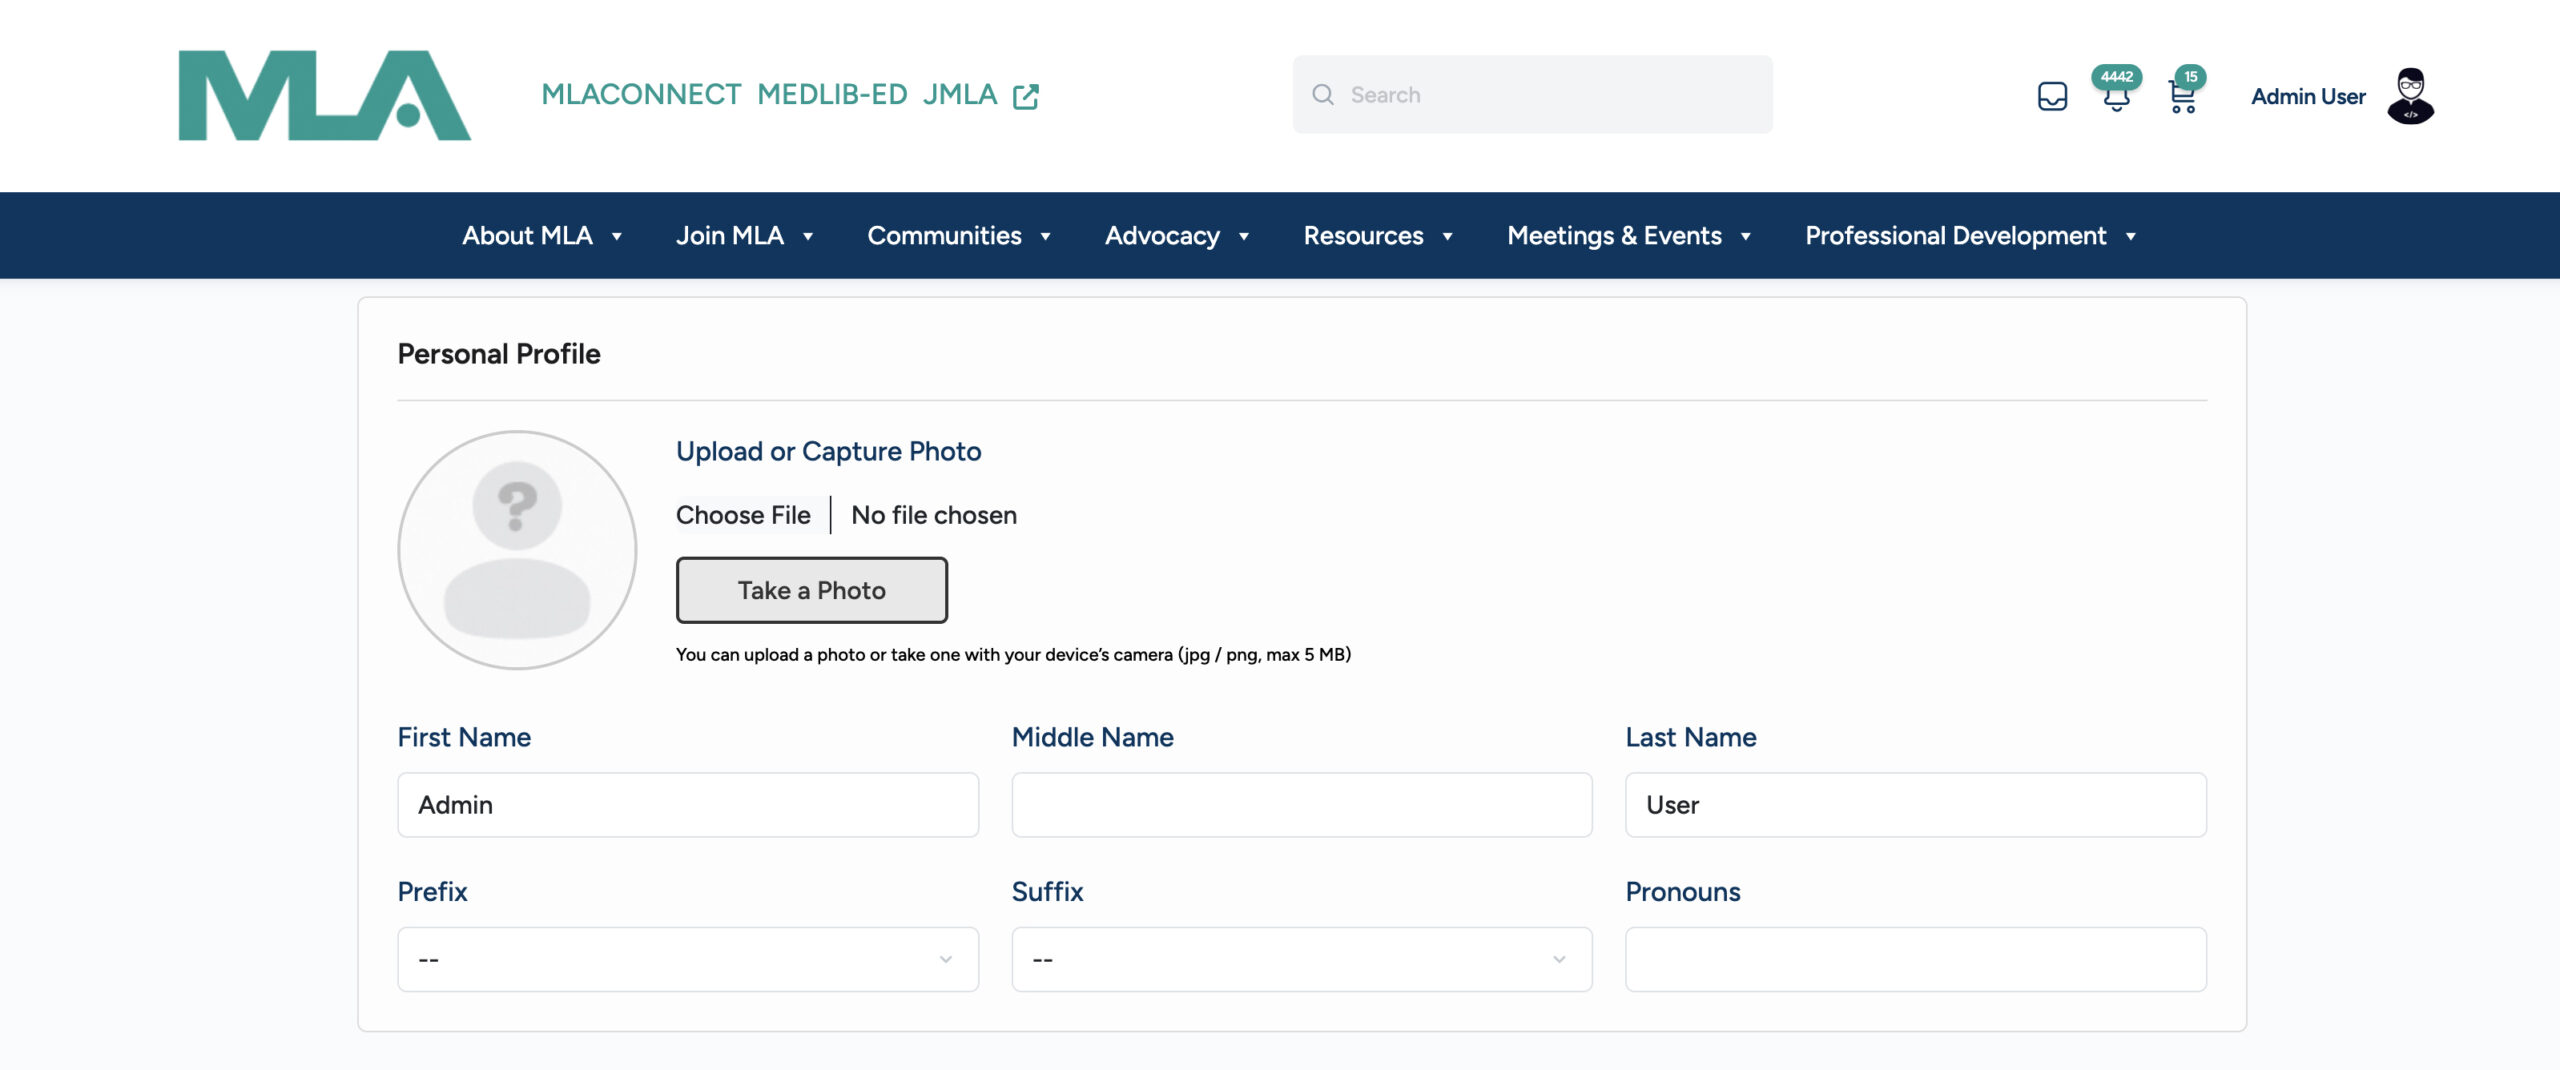Click the Admin User avatar icon
This screenshot has width=2560, height=1070.
pyautogui.click(x=2410, y=96)
